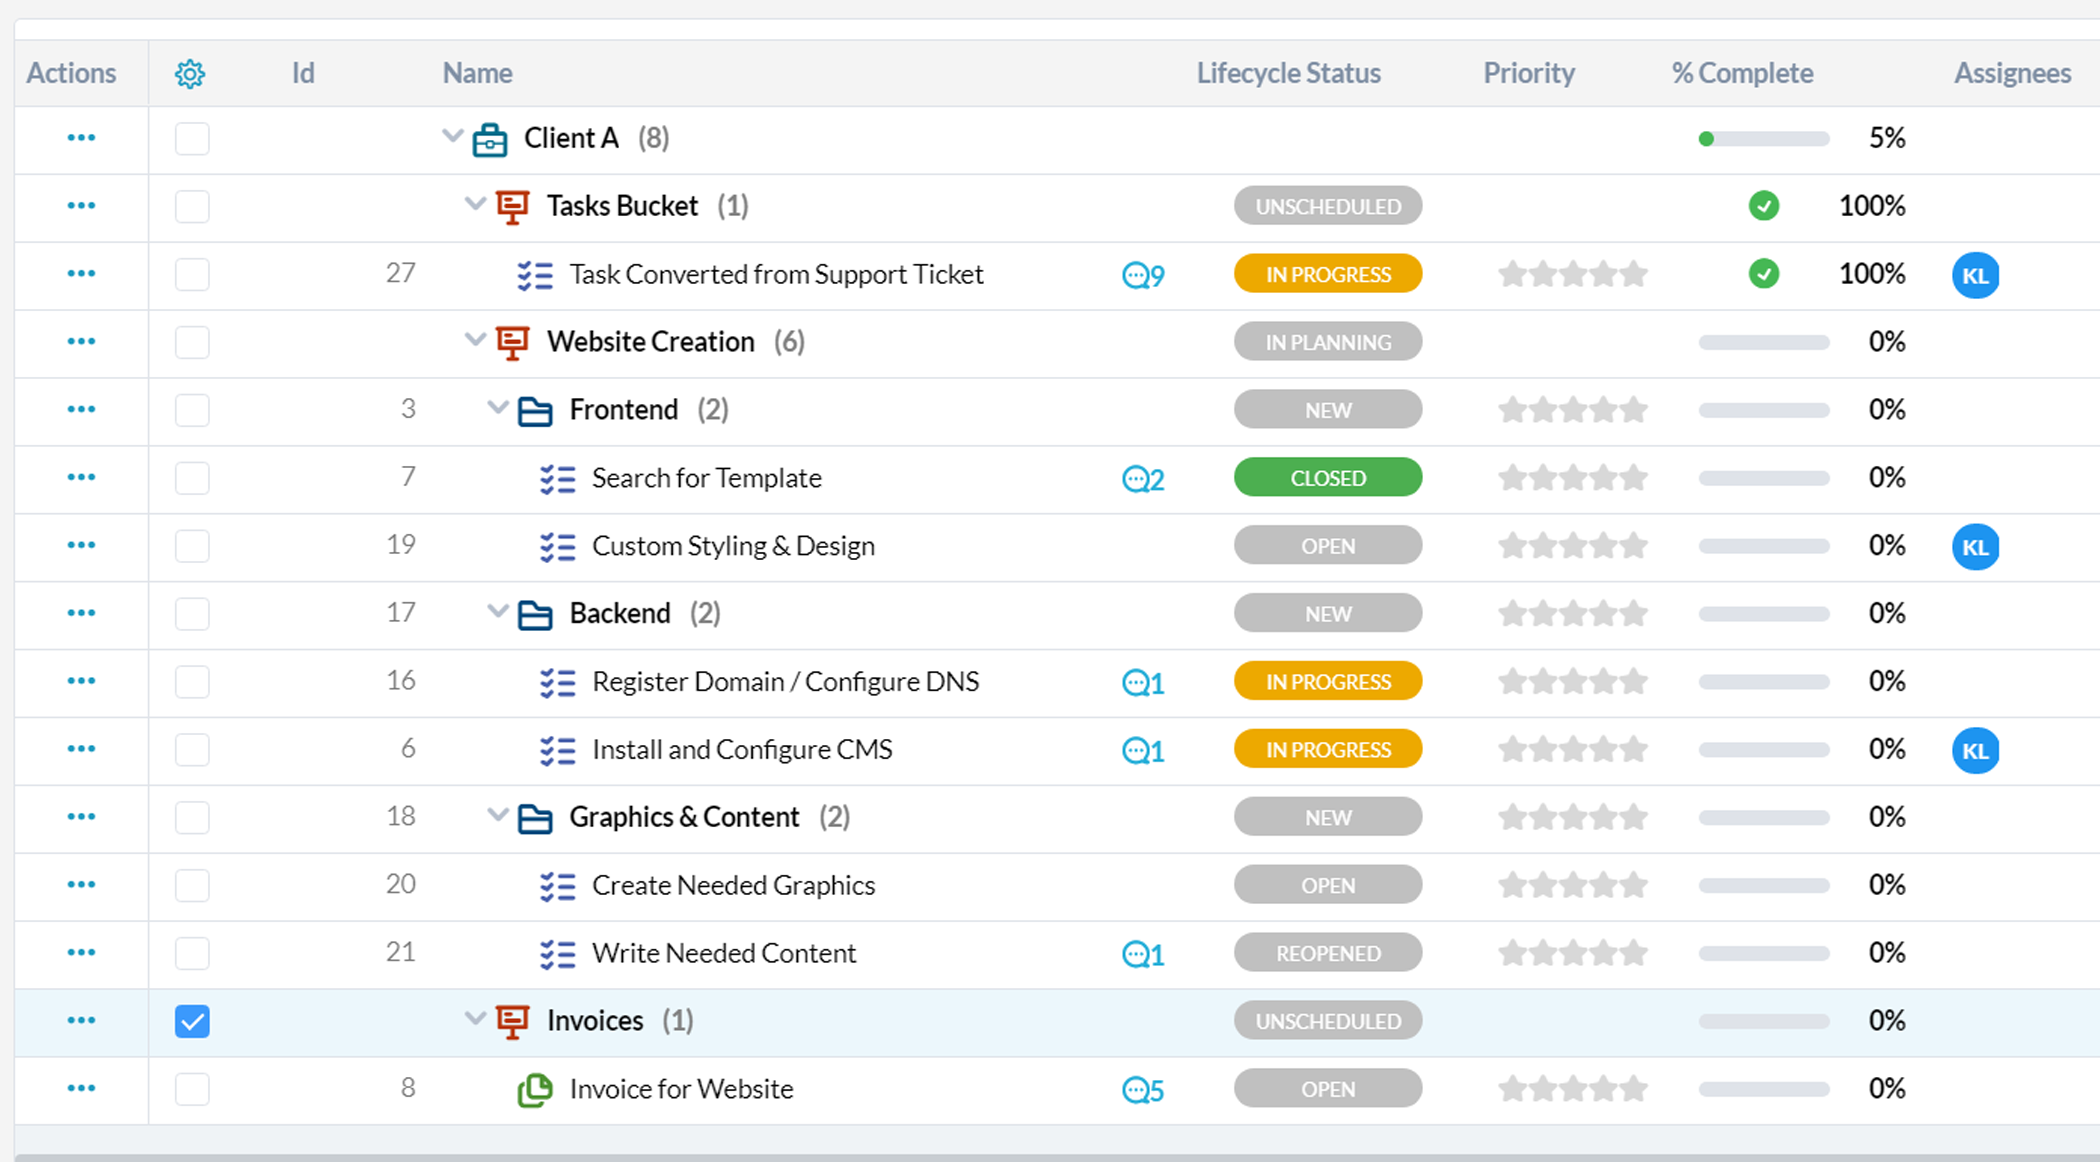Click the Client A briefcase icon

pos(489,139)
